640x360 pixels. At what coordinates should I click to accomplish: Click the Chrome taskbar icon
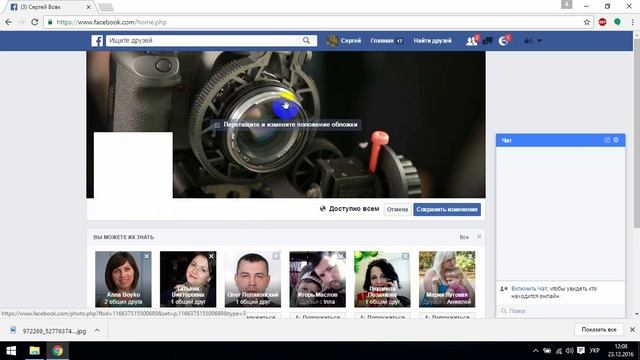(58, 351)
